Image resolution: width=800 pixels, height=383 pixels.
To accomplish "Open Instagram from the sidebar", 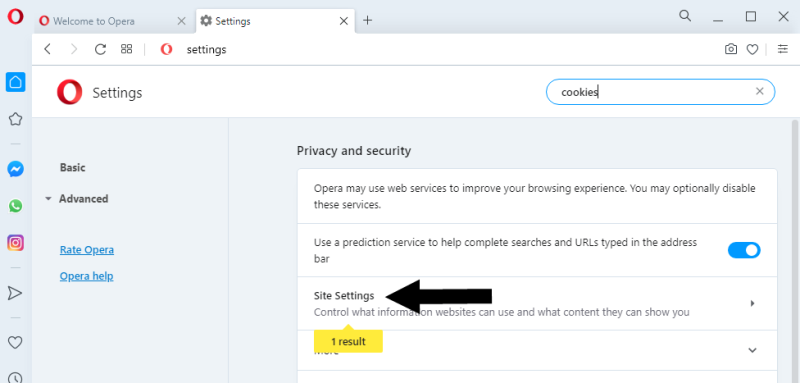I will click(15, 243).
